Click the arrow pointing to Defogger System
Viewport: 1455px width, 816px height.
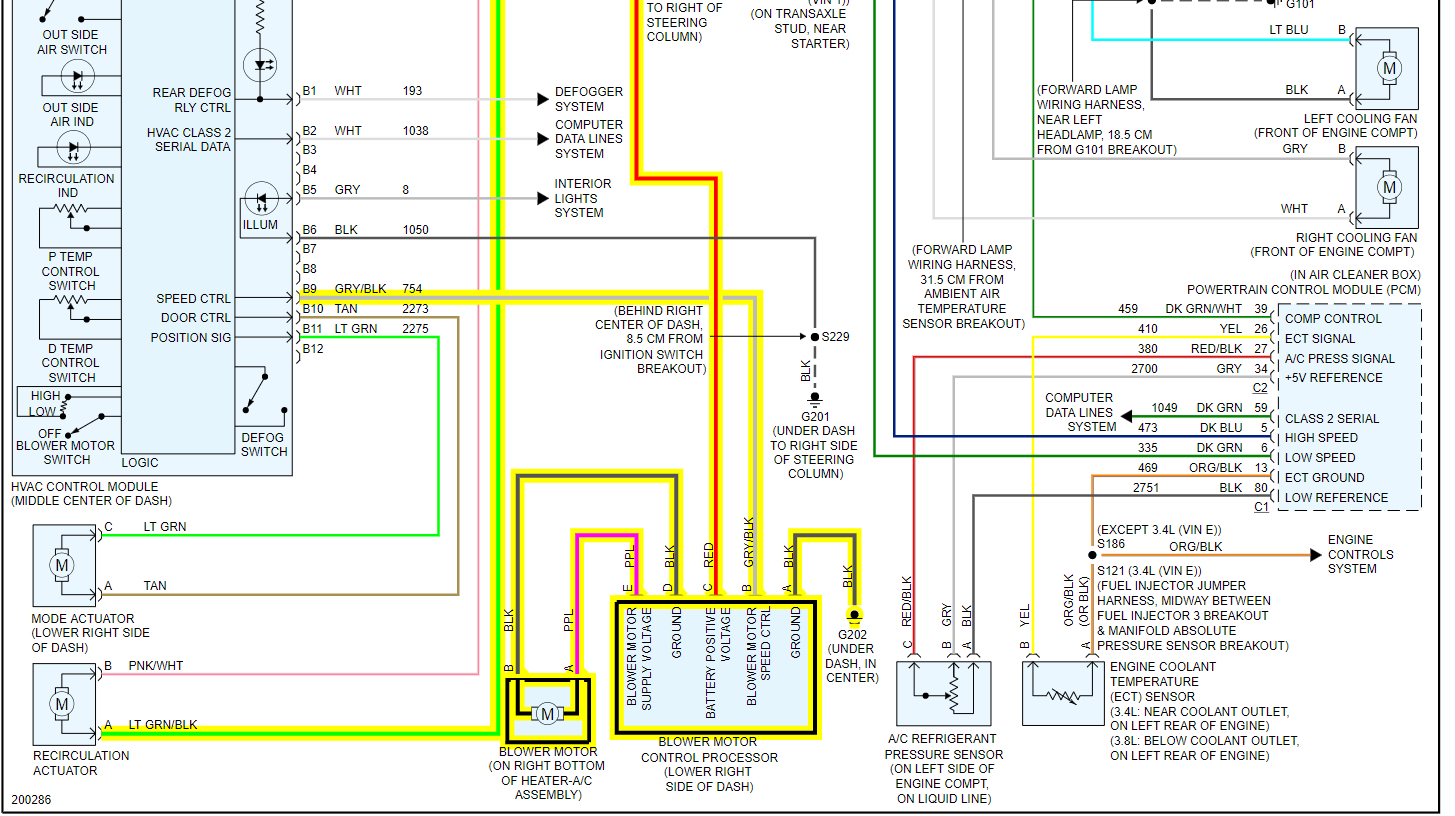(544, 99)
